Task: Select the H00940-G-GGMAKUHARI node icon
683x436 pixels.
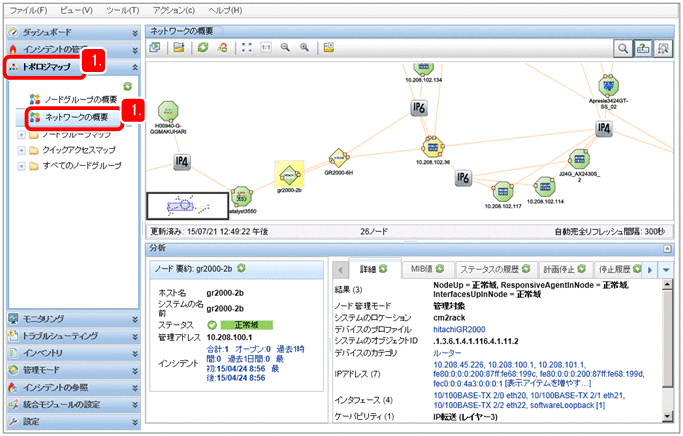Action: pyautogui.click(x=168, y=112)
